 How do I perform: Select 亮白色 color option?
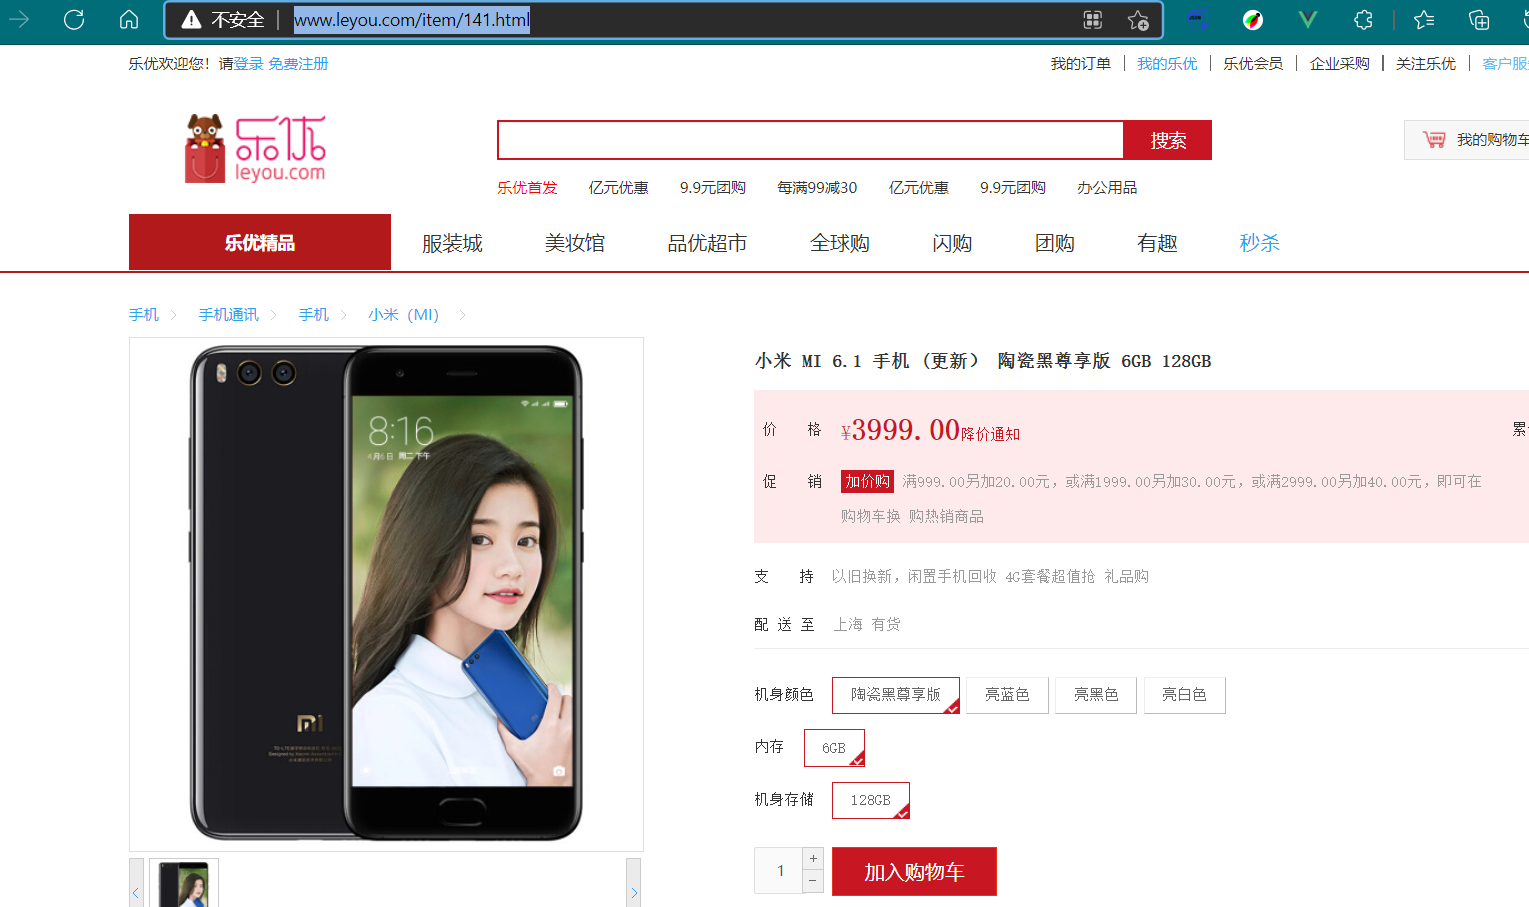point(1185,695)
